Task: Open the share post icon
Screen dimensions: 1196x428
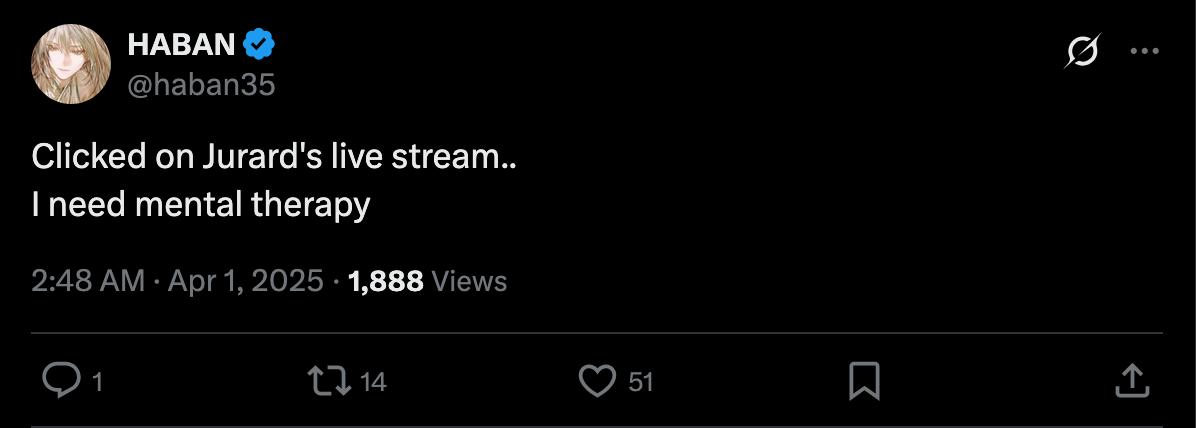Action: 1130,380
